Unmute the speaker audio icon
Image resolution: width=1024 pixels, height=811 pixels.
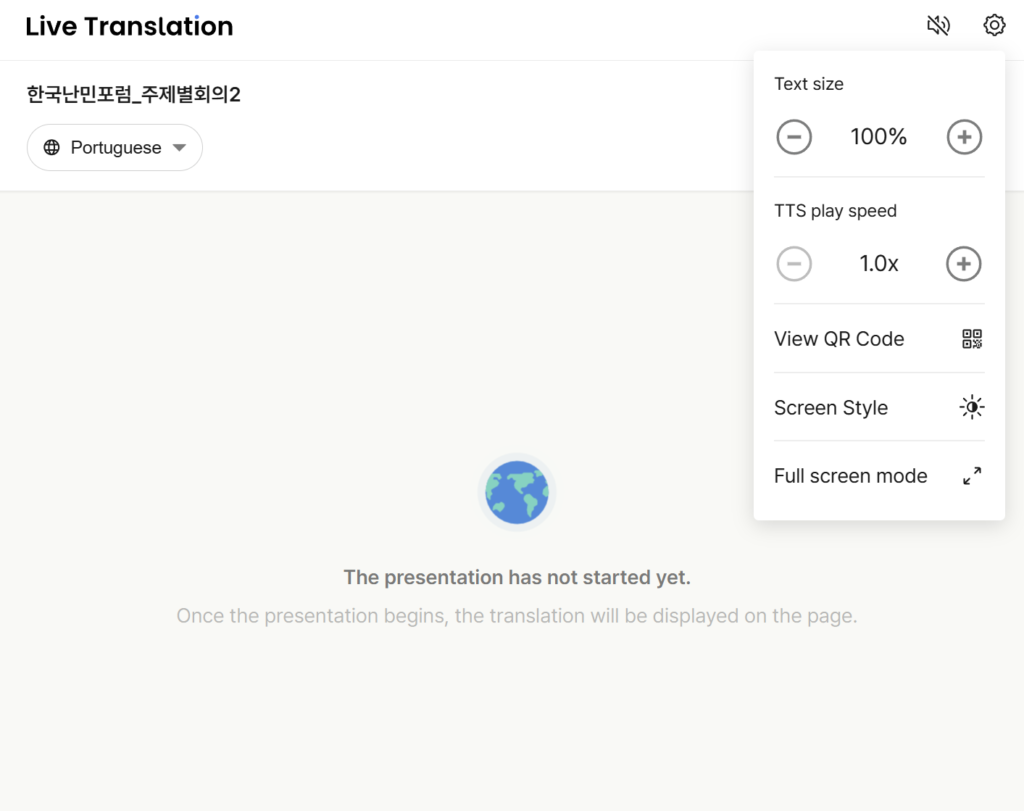[x=938, y=26]
